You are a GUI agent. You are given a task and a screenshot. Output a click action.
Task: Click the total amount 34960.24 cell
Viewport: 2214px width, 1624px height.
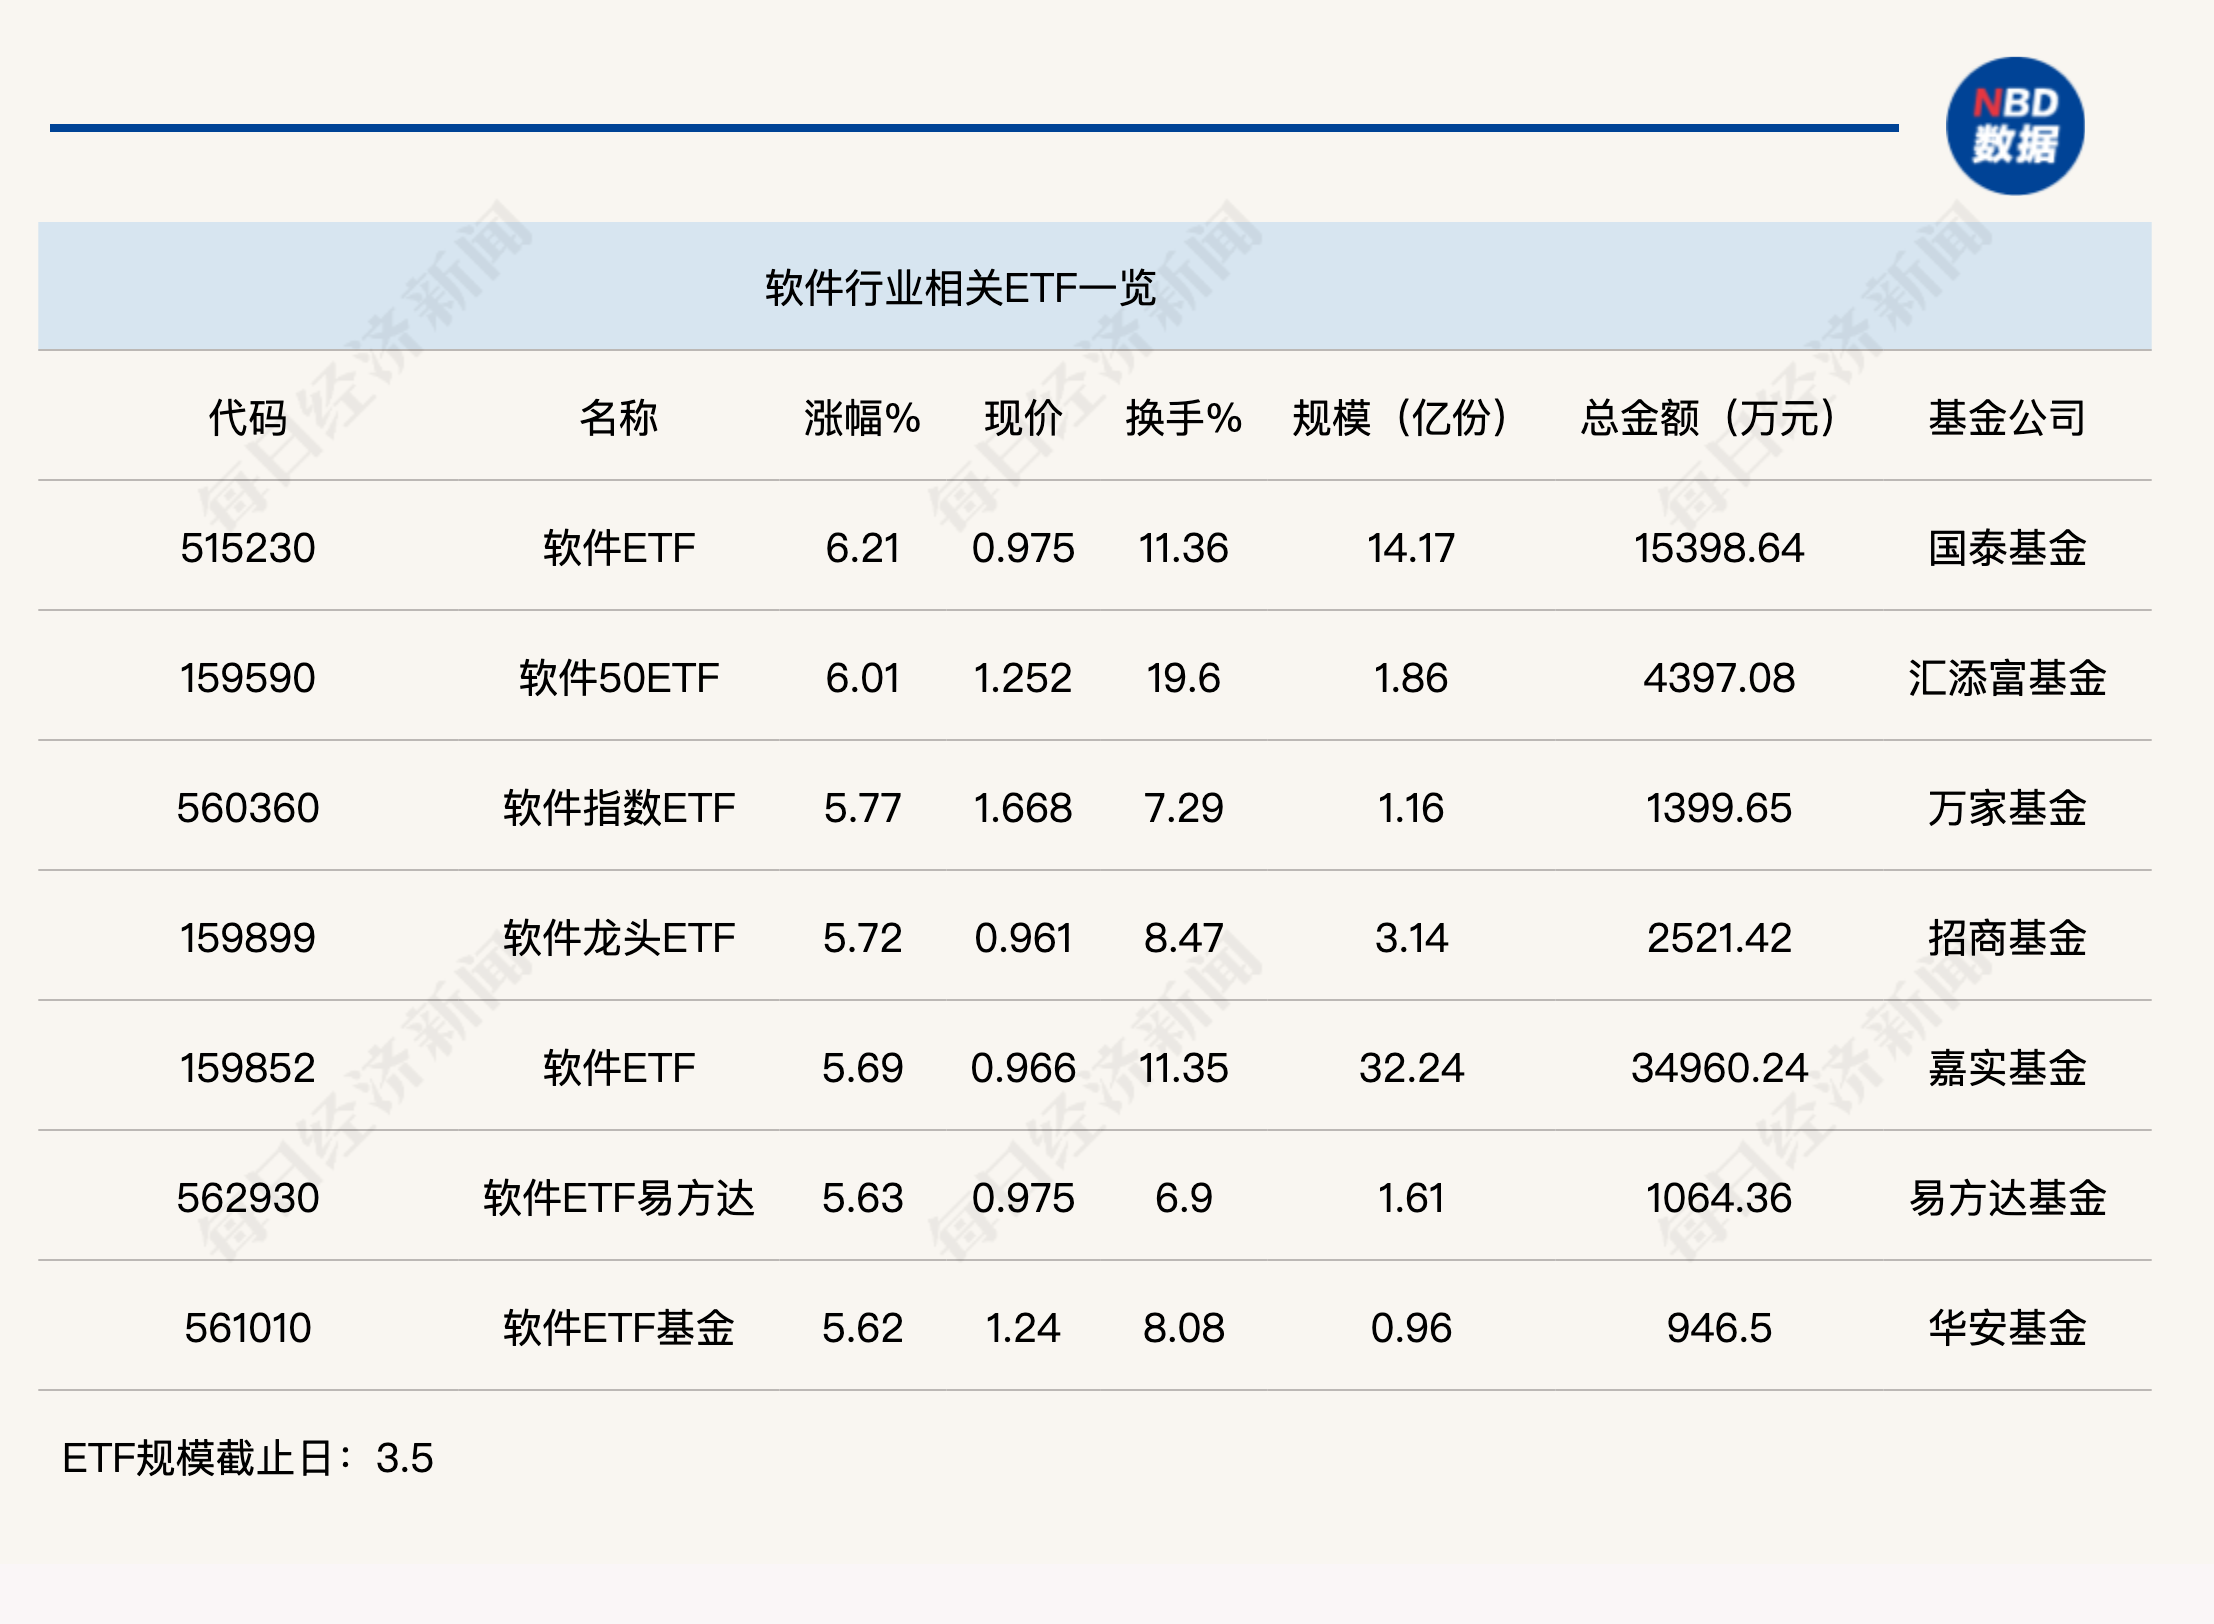(1718, 1068)
